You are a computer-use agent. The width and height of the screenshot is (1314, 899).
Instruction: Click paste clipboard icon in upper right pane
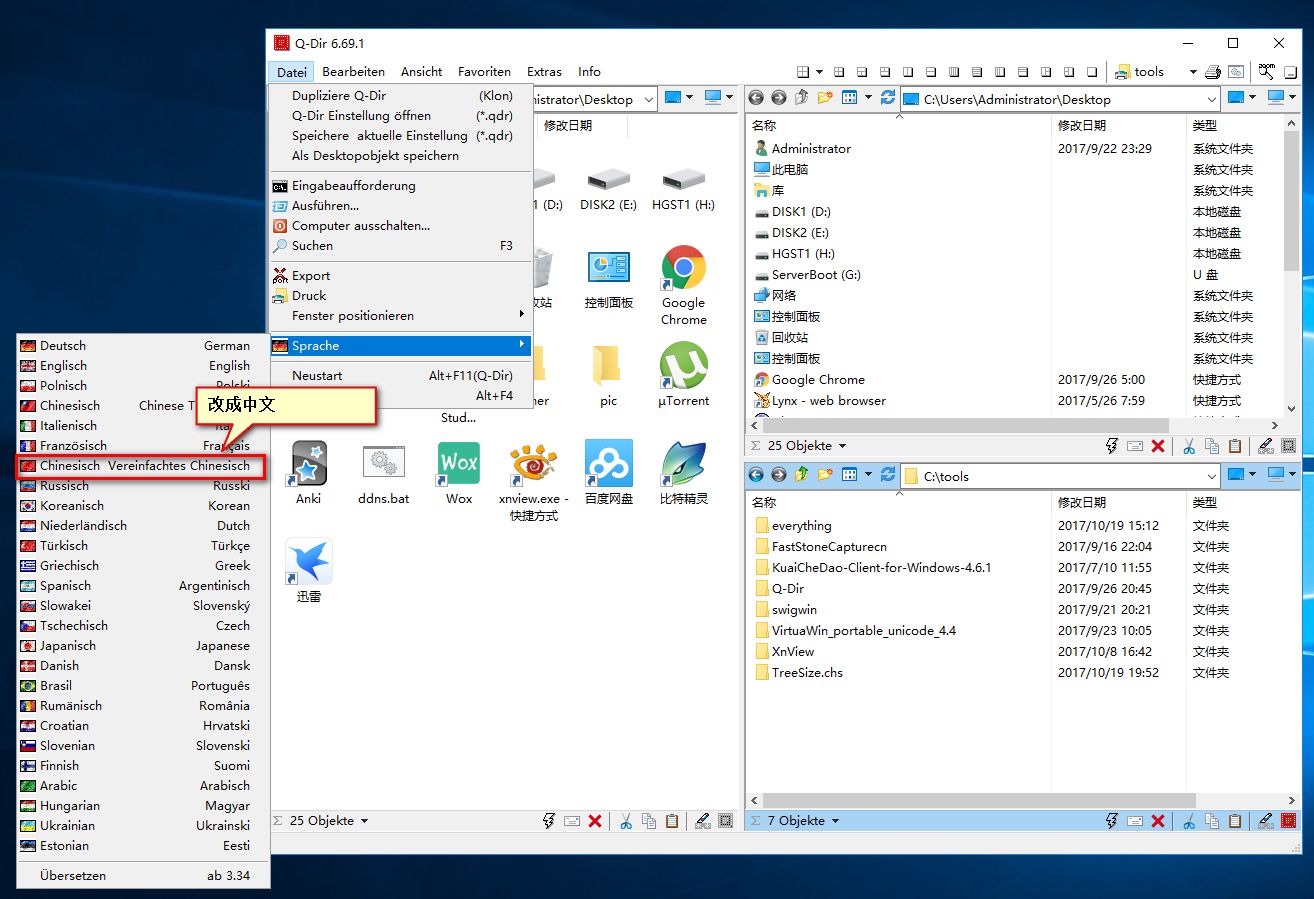tap(1235, 446)
